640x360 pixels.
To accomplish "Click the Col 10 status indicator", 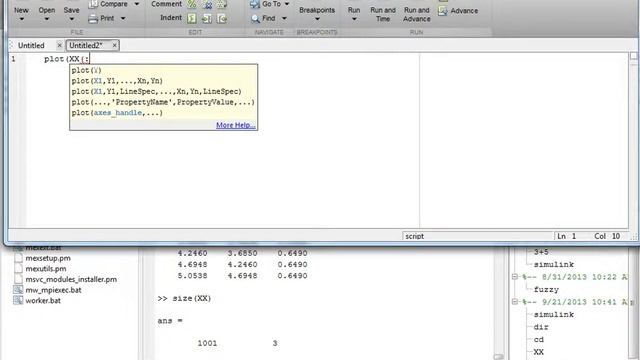I will pos(607,236).
